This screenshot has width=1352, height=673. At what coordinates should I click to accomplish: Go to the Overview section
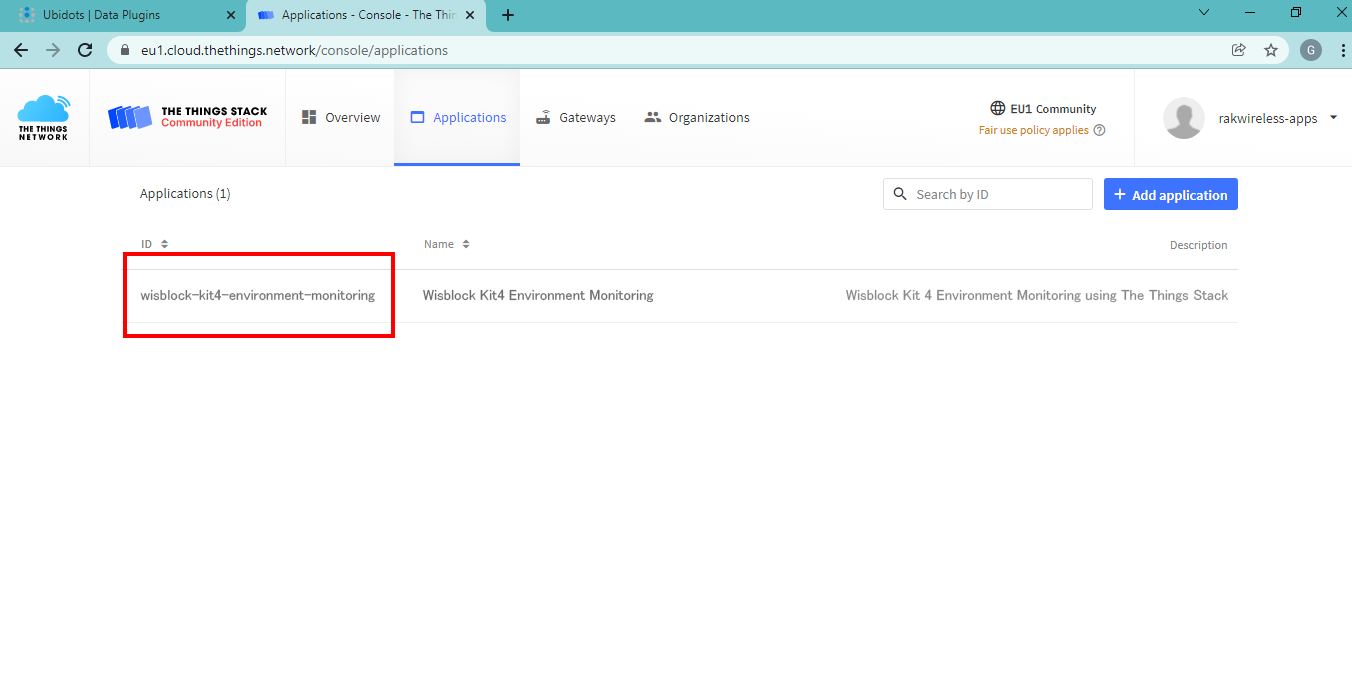click(x=341, y=117)
